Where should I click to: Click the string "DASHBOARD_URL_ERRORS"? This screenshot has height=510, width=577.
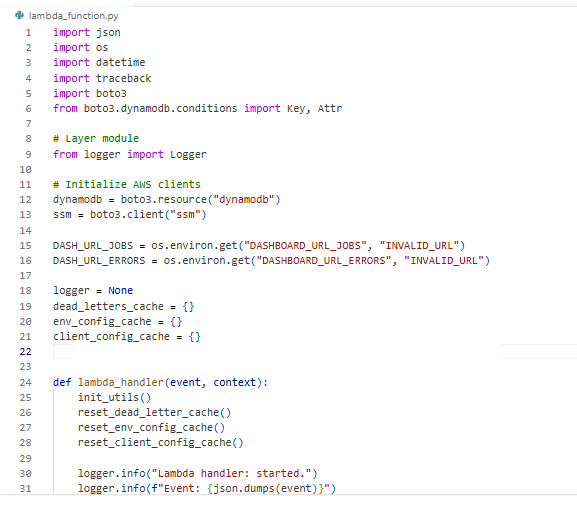coord(324,261)
